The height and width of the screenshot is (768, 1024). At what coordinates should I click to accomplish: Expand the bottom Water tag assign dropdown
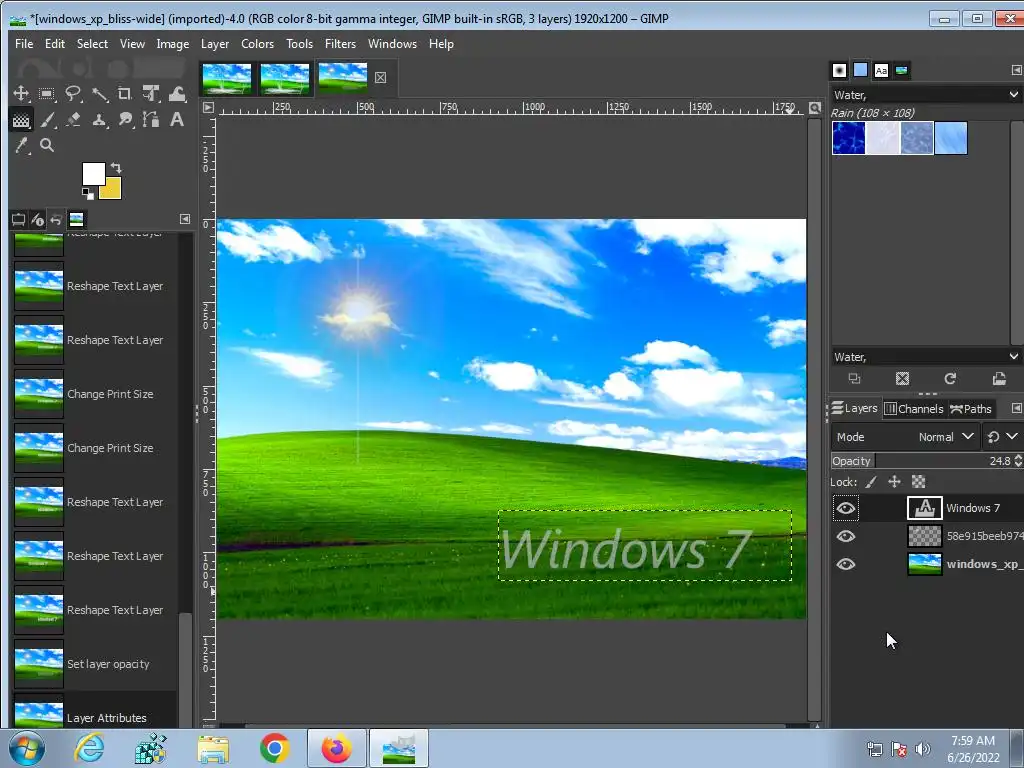[1014, 357]
